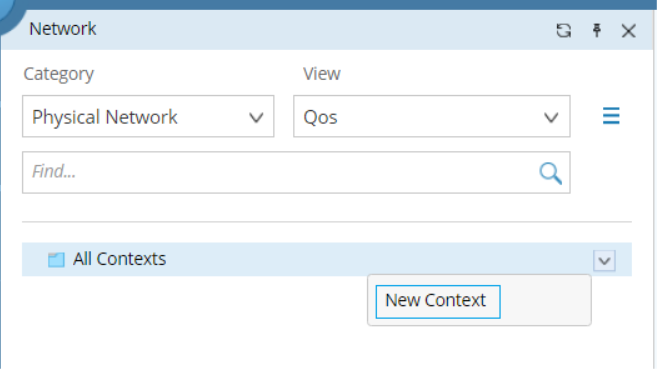This screenshot has width=657, height=376.
Task: Choose New Context from the popup menu
Action: (x=438, y=301)
